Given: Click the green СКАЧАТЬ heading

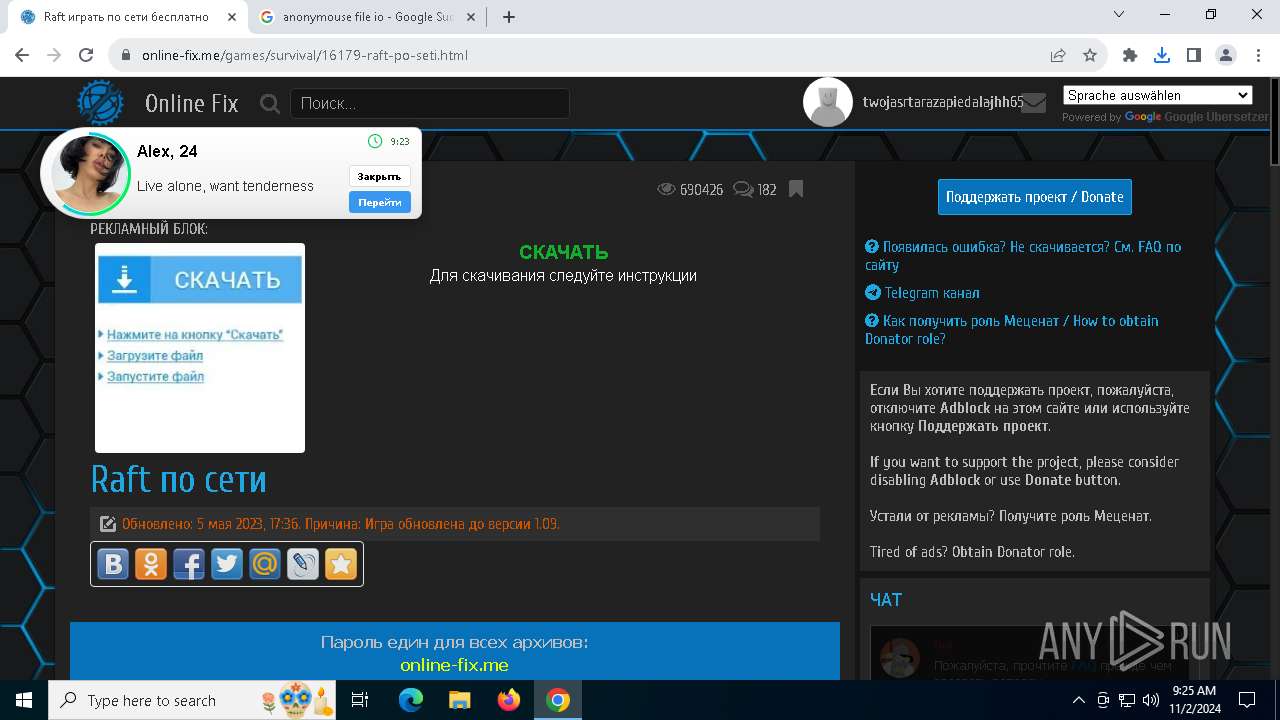Looking at the screenshot, I should point(564,253).
